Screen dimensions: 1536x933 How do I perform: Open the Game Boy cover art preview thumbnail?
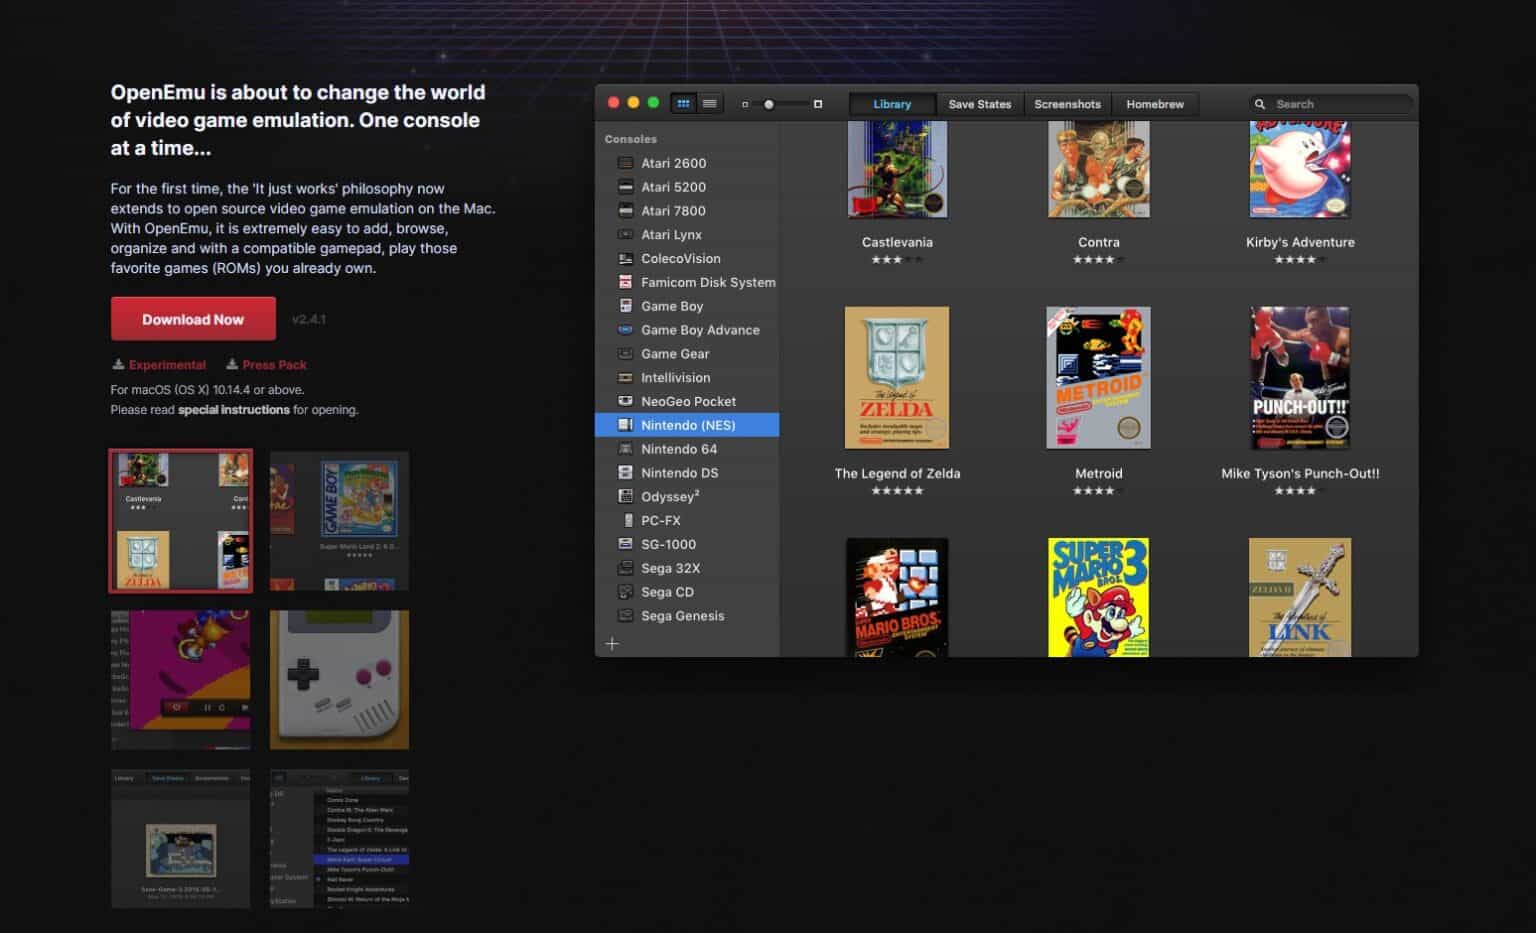tap(339, 521)
